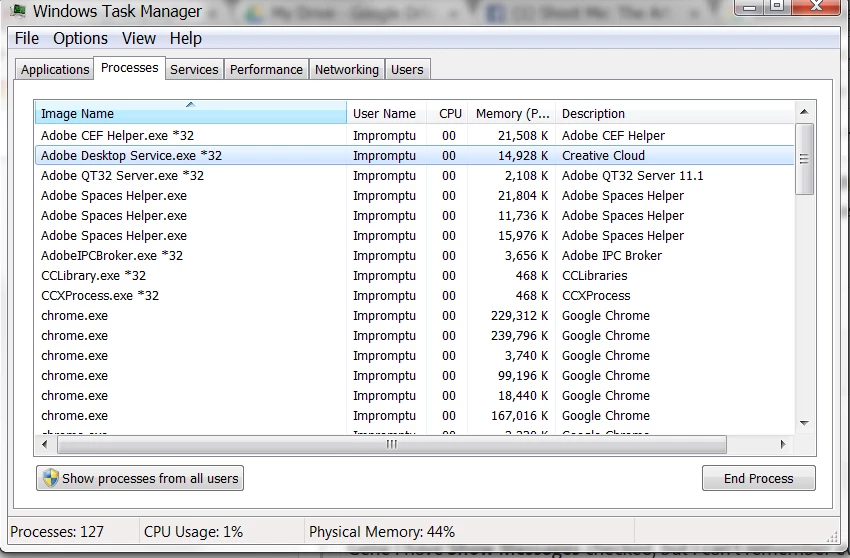The width and height of the screenshot is (850, 558).
Task: Open the Options menu
Action: coord(80,39)
